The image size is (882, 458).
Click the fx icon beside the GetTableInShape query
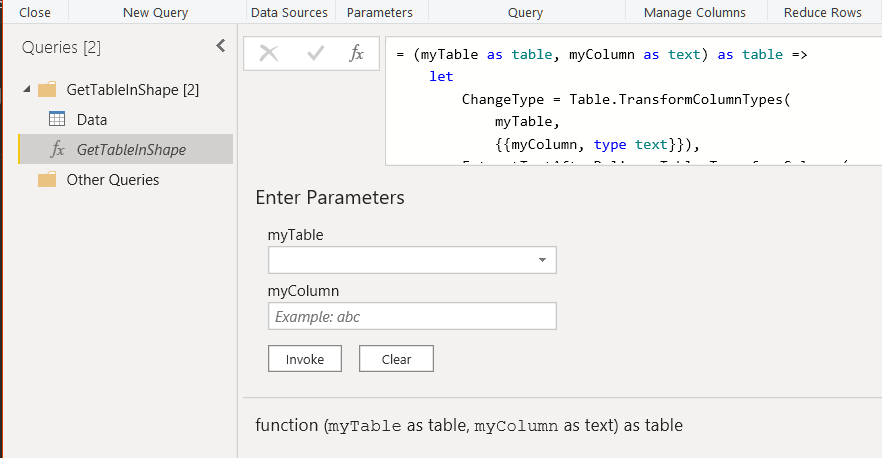pos(57,149)
